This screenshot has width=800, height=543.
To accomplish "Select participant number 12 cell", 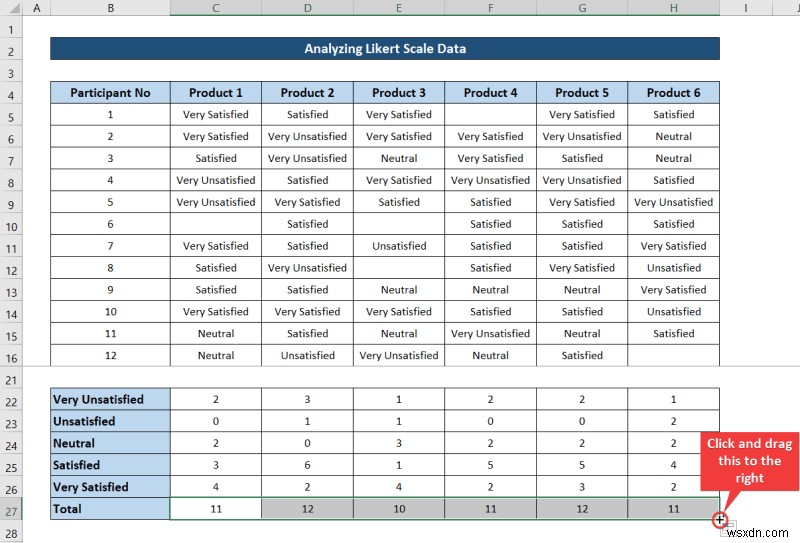I will point(110,356).
